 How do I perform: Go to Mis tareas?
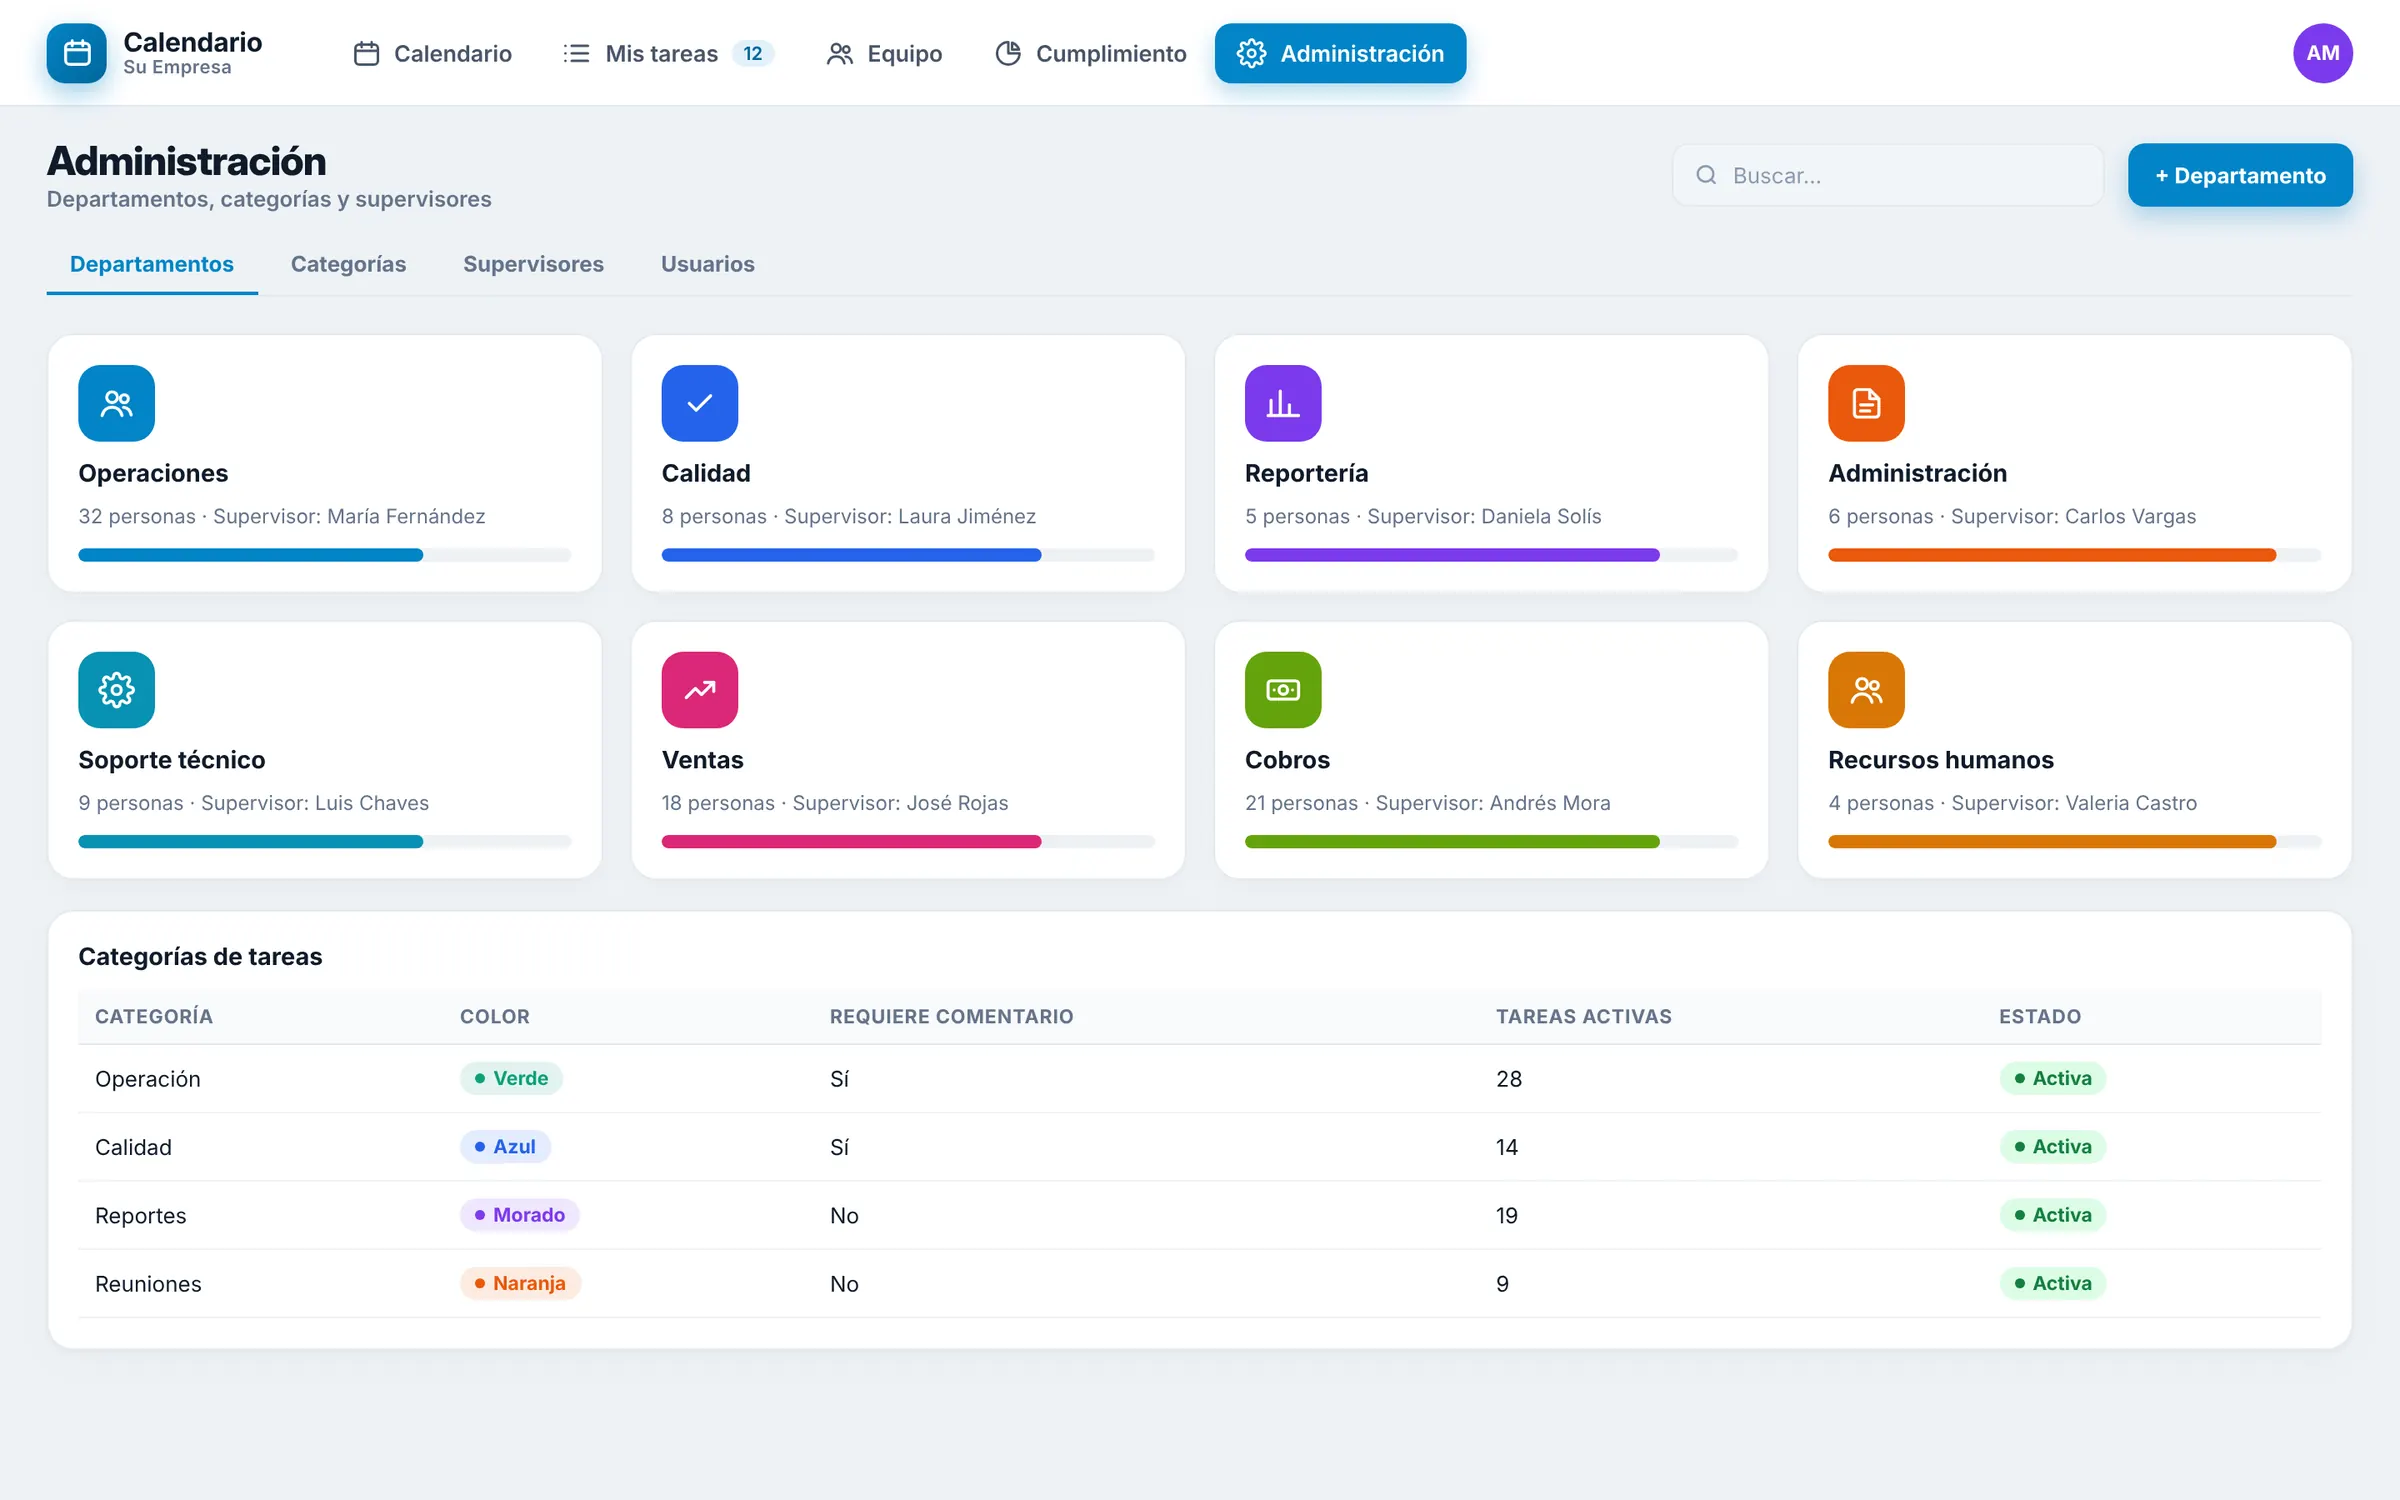667,53
